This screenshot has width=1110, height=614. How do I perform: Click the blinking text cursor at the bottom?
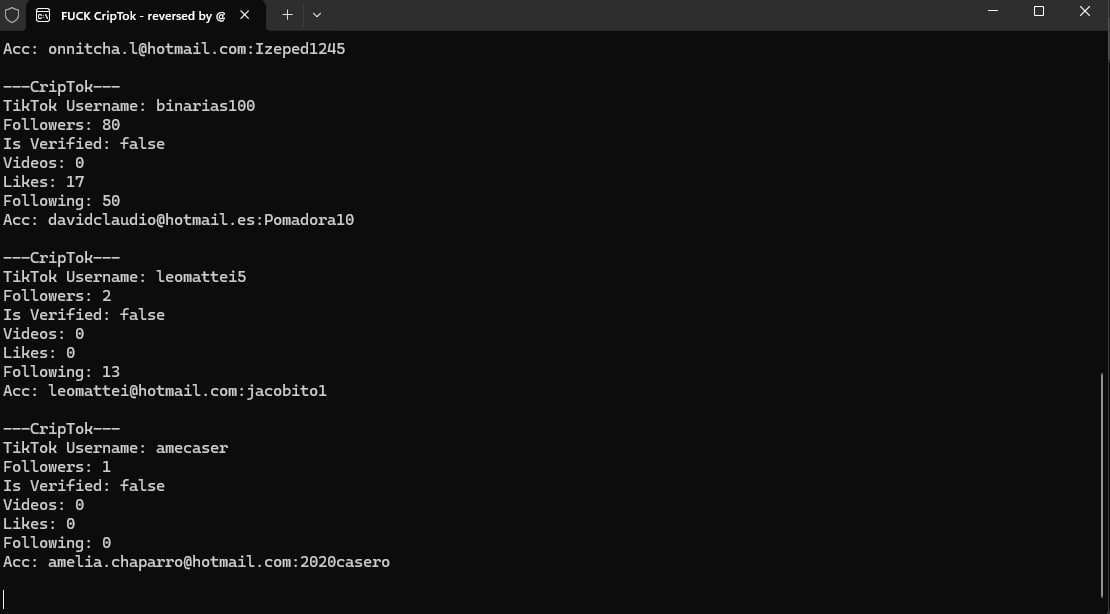click(x=4, y=599)
